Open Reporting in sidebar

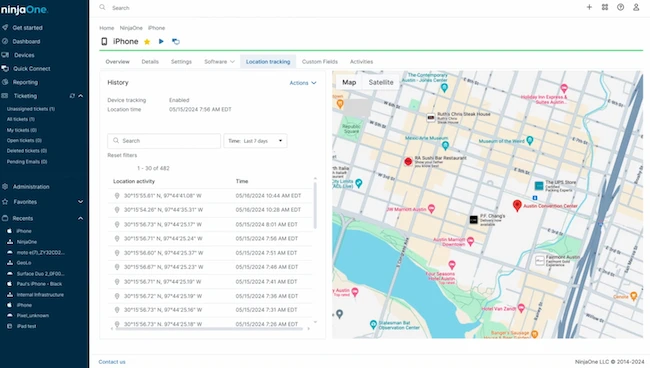pos(25,82)
